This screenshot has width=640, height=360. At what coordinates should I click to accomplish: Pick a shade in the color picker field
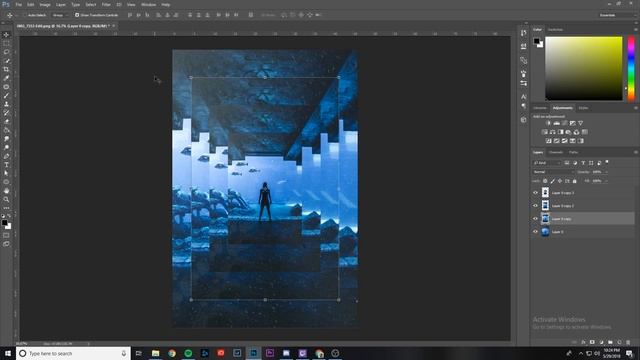click(x=584, y=68)
